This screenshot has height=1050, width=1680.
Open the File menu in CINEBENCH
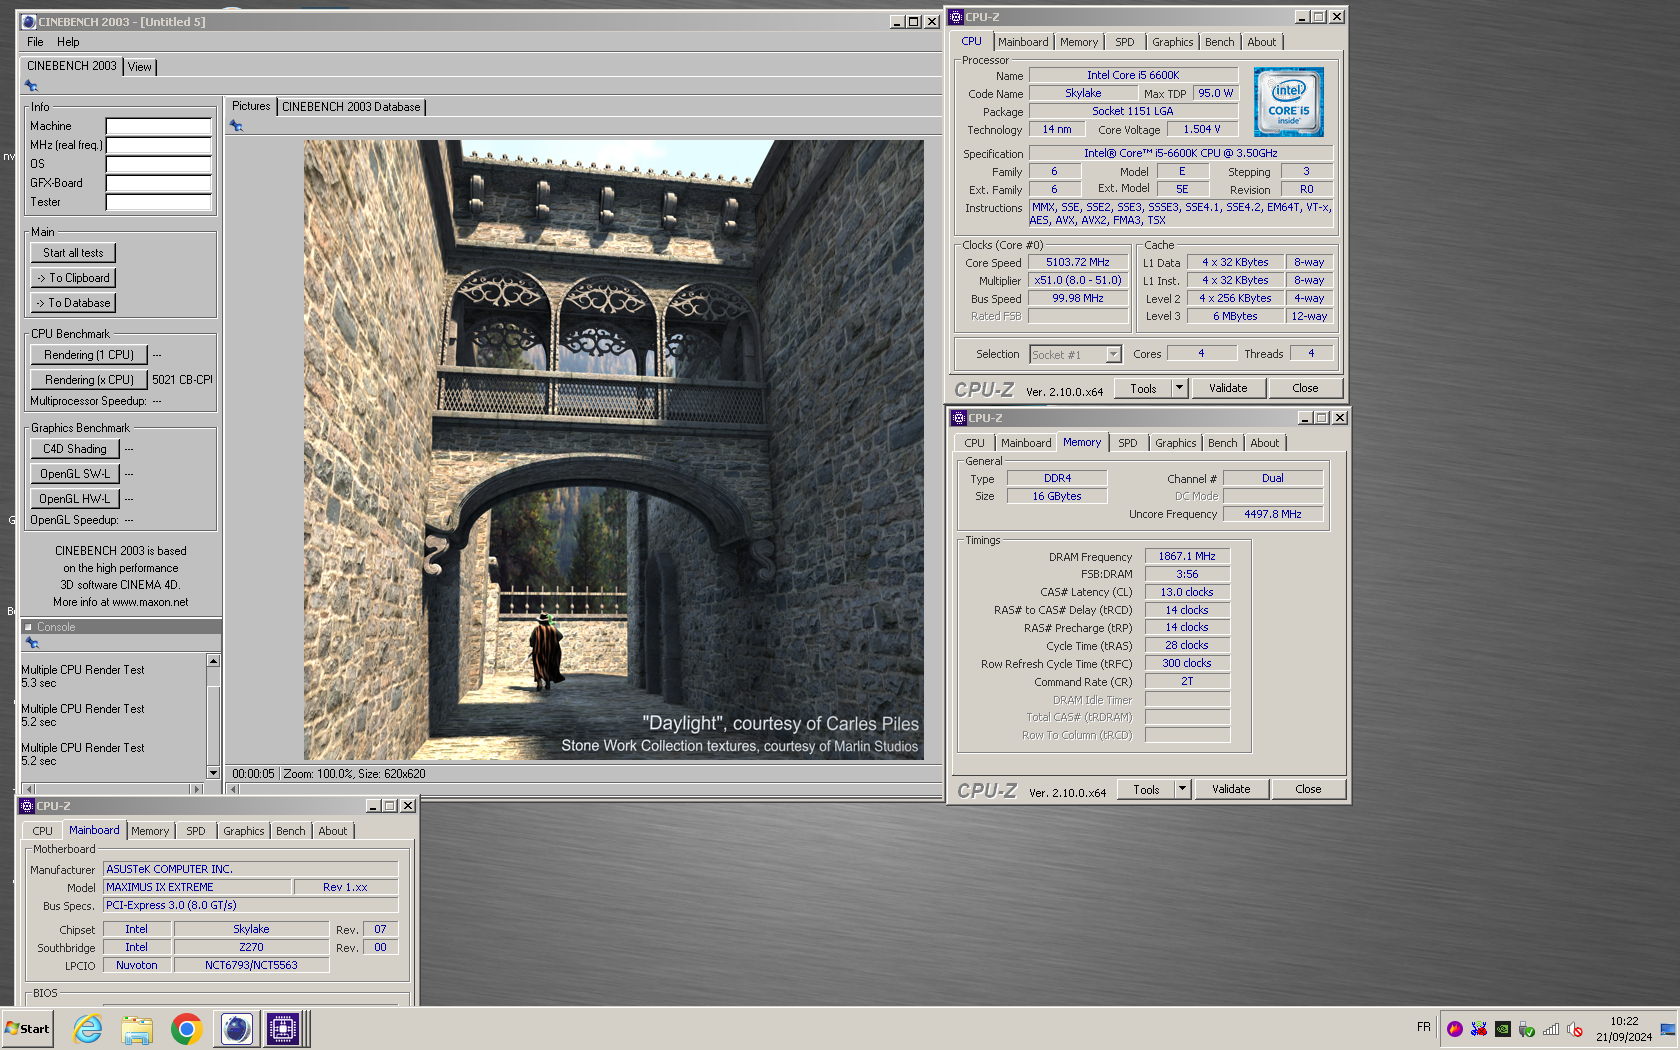point(35,42)
